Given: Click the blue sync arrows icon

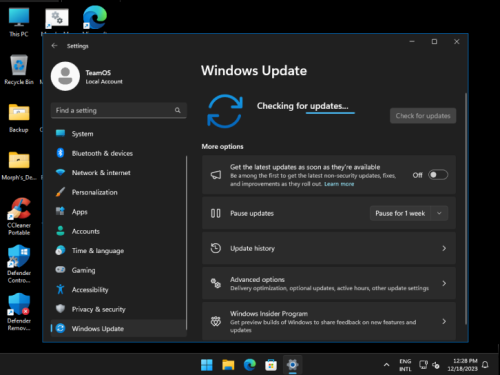Looking at the screenshot, I should [225, 111].
